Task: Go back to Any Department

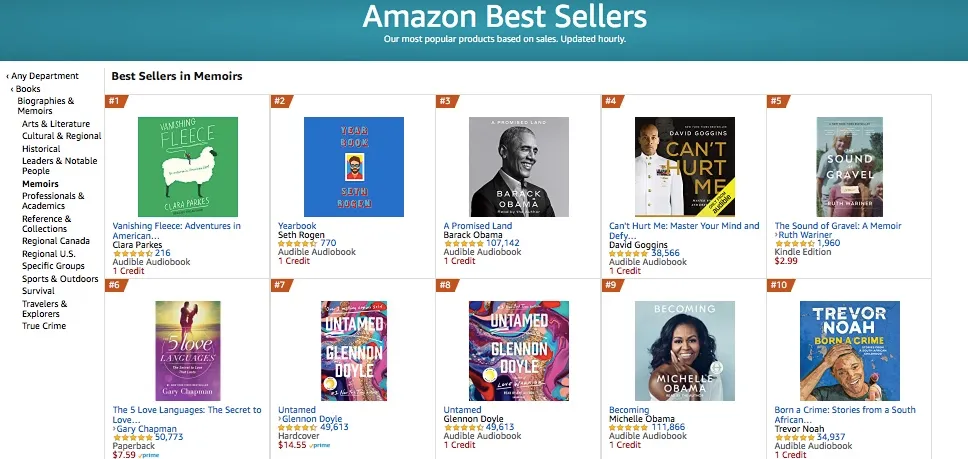Action: tap(45, 76)
